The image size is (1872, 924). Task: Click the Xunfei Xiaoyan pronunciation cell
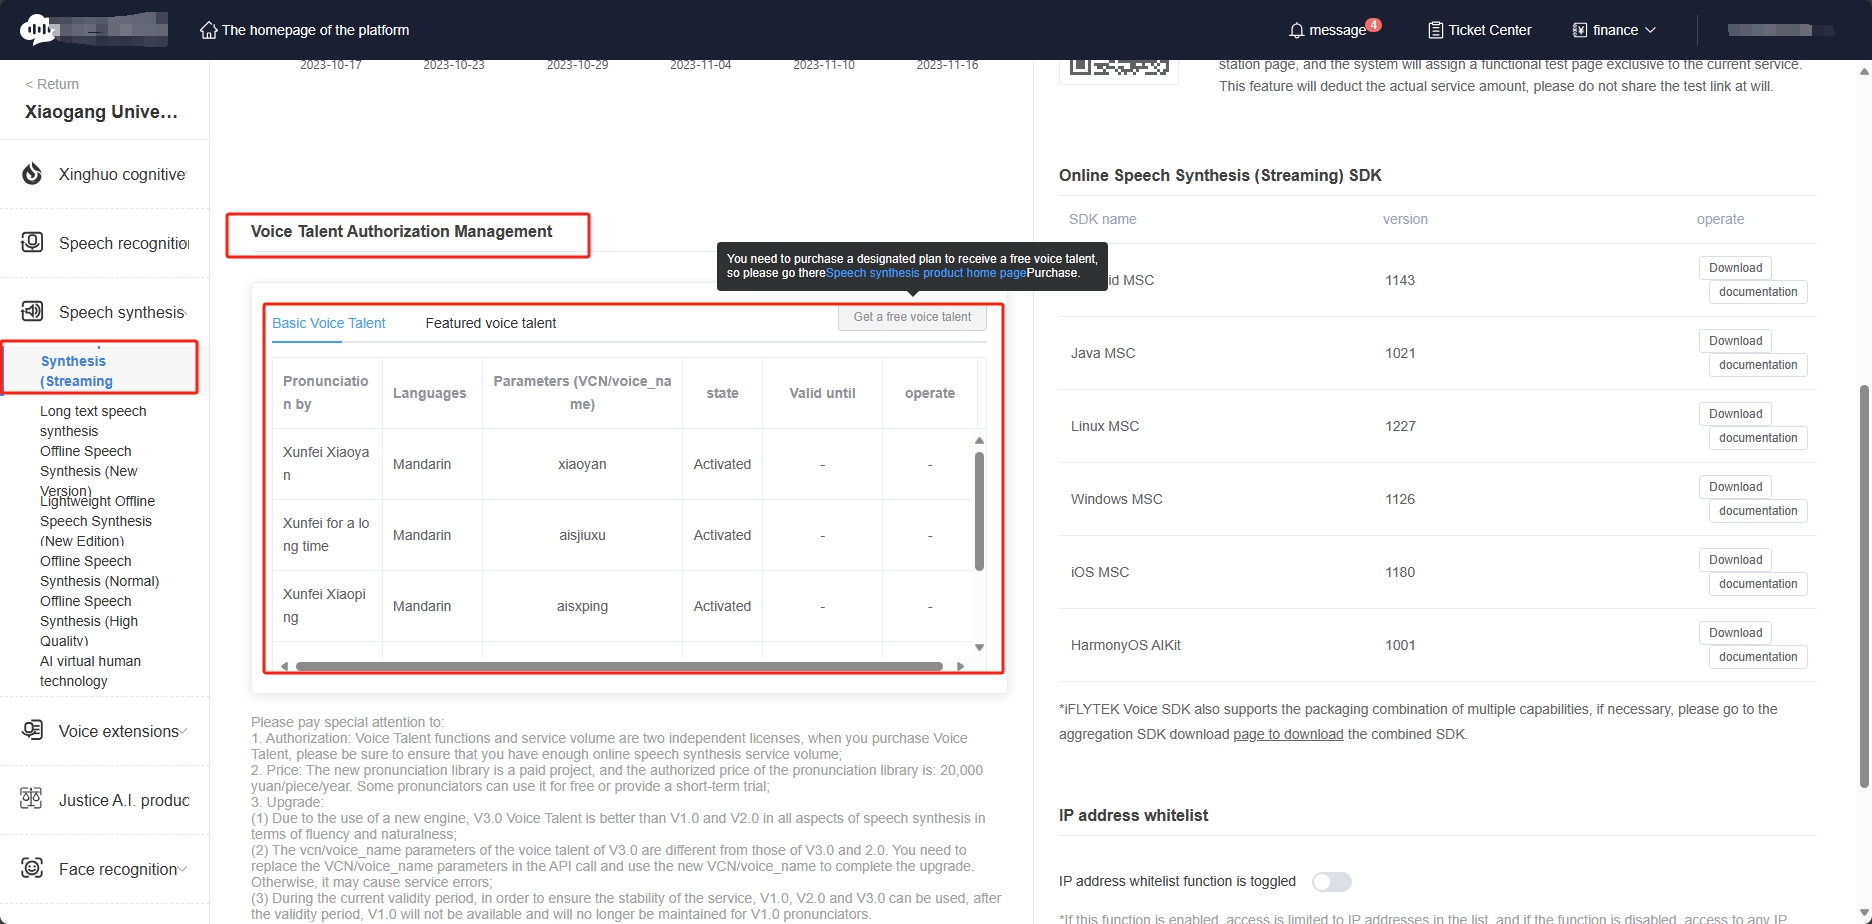[327, 464]
